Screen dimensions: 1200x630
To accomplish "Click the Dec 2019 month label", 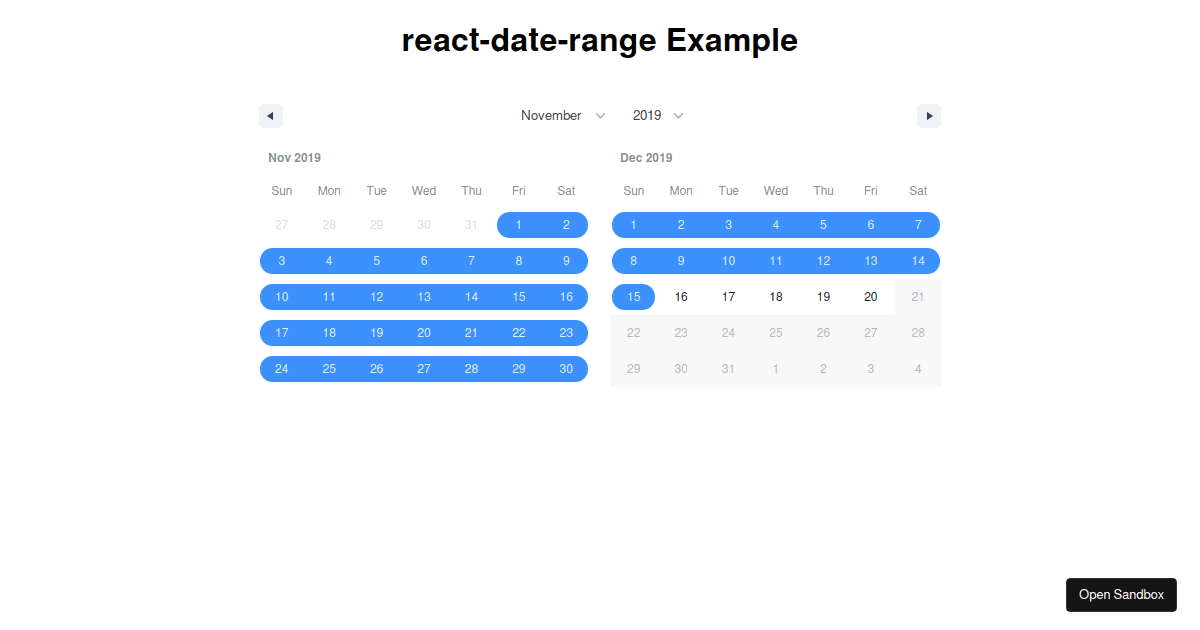I will pyautogui.click(x=646, y=157).
